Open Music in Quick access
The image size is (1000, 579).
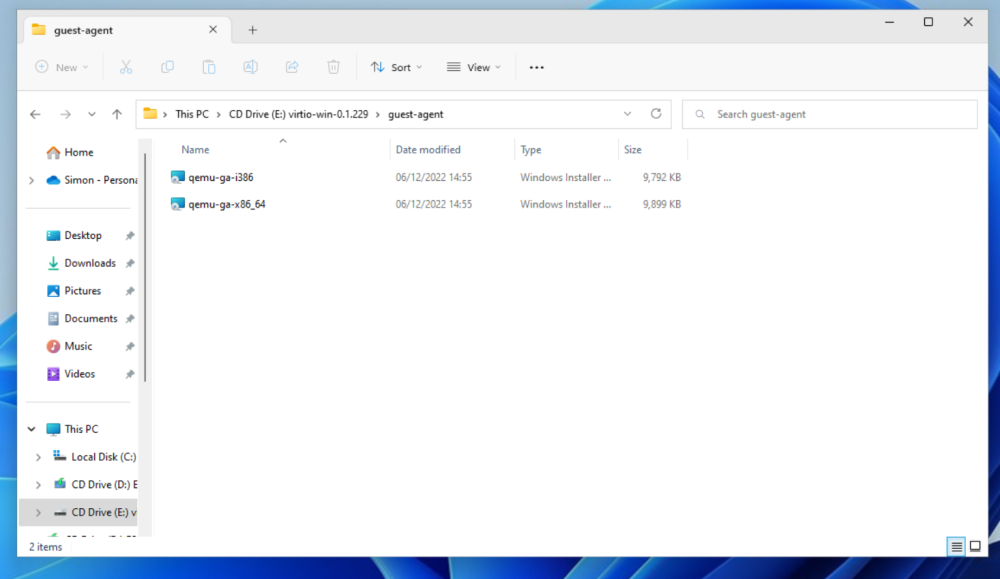(x=78, y=346)
